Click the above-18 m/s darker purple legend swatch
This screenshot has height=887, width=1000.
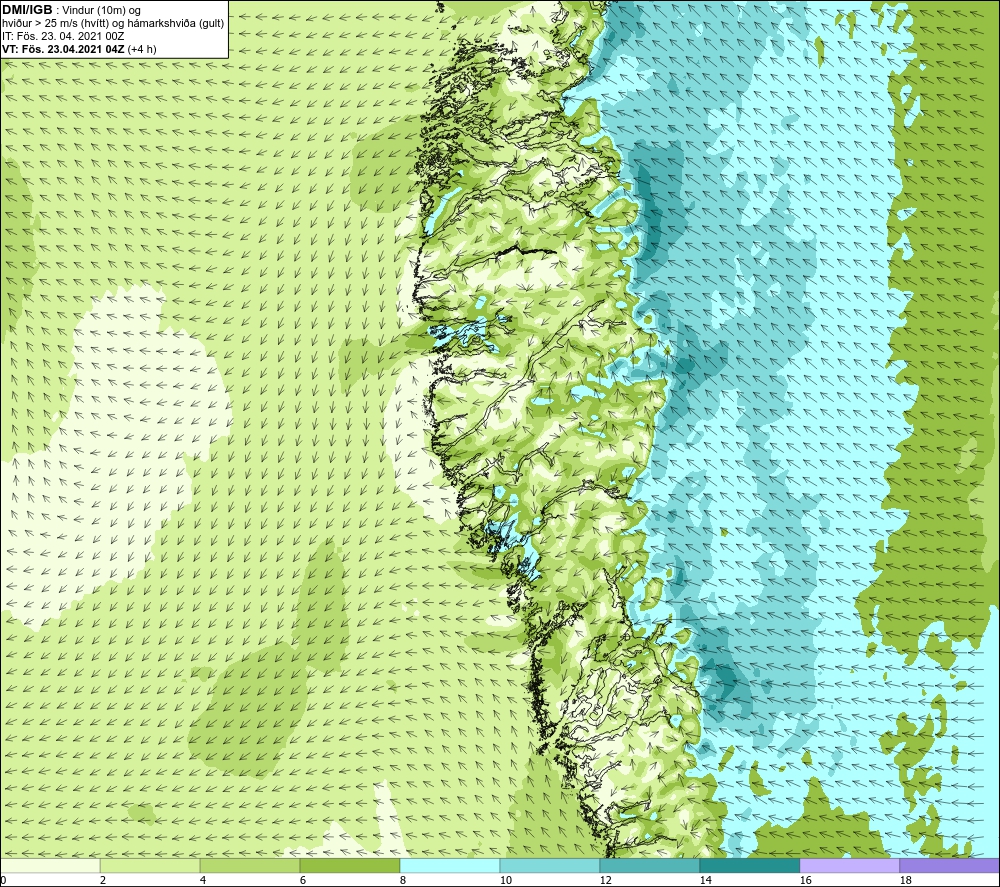[x=950, y=865]
